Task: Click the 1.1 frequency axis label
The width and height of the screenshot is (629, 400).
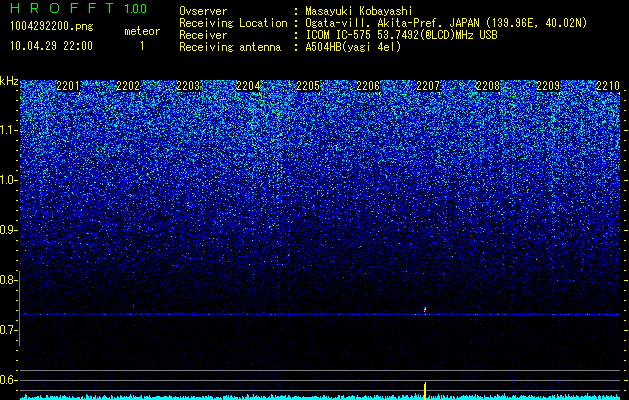Action: click(x=8, y=130)
